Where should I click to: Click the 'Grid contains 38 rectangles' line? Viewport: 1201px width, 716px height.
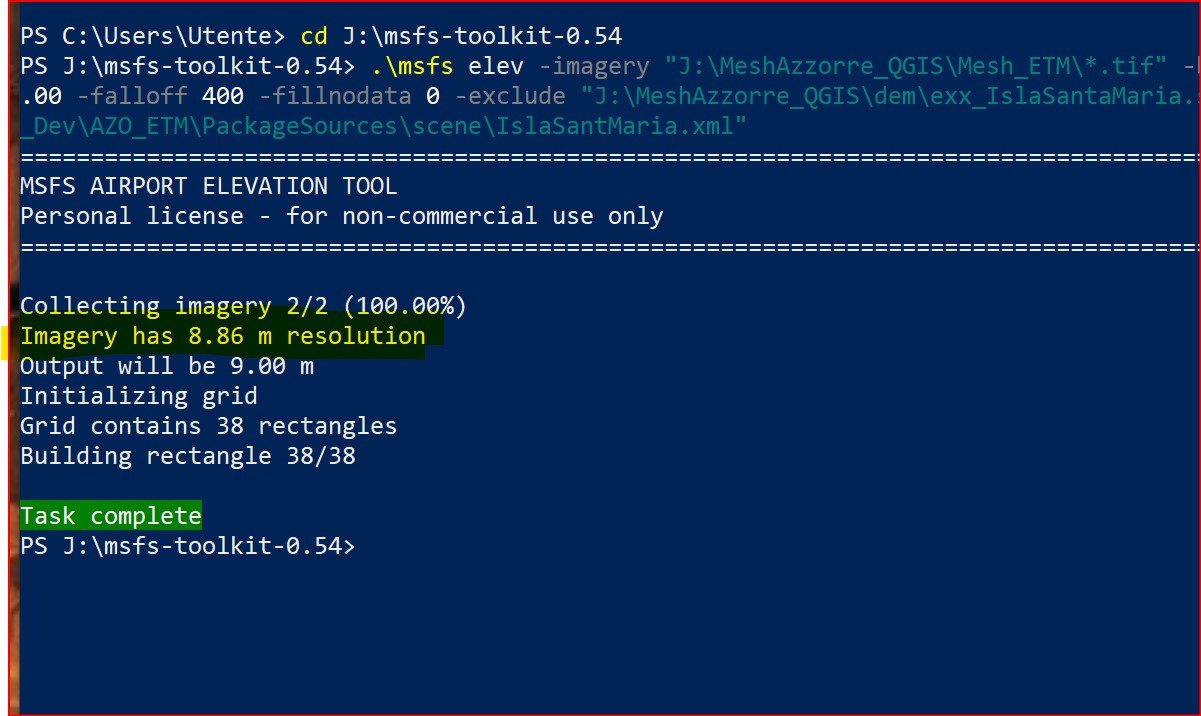[x=209, y=426]
